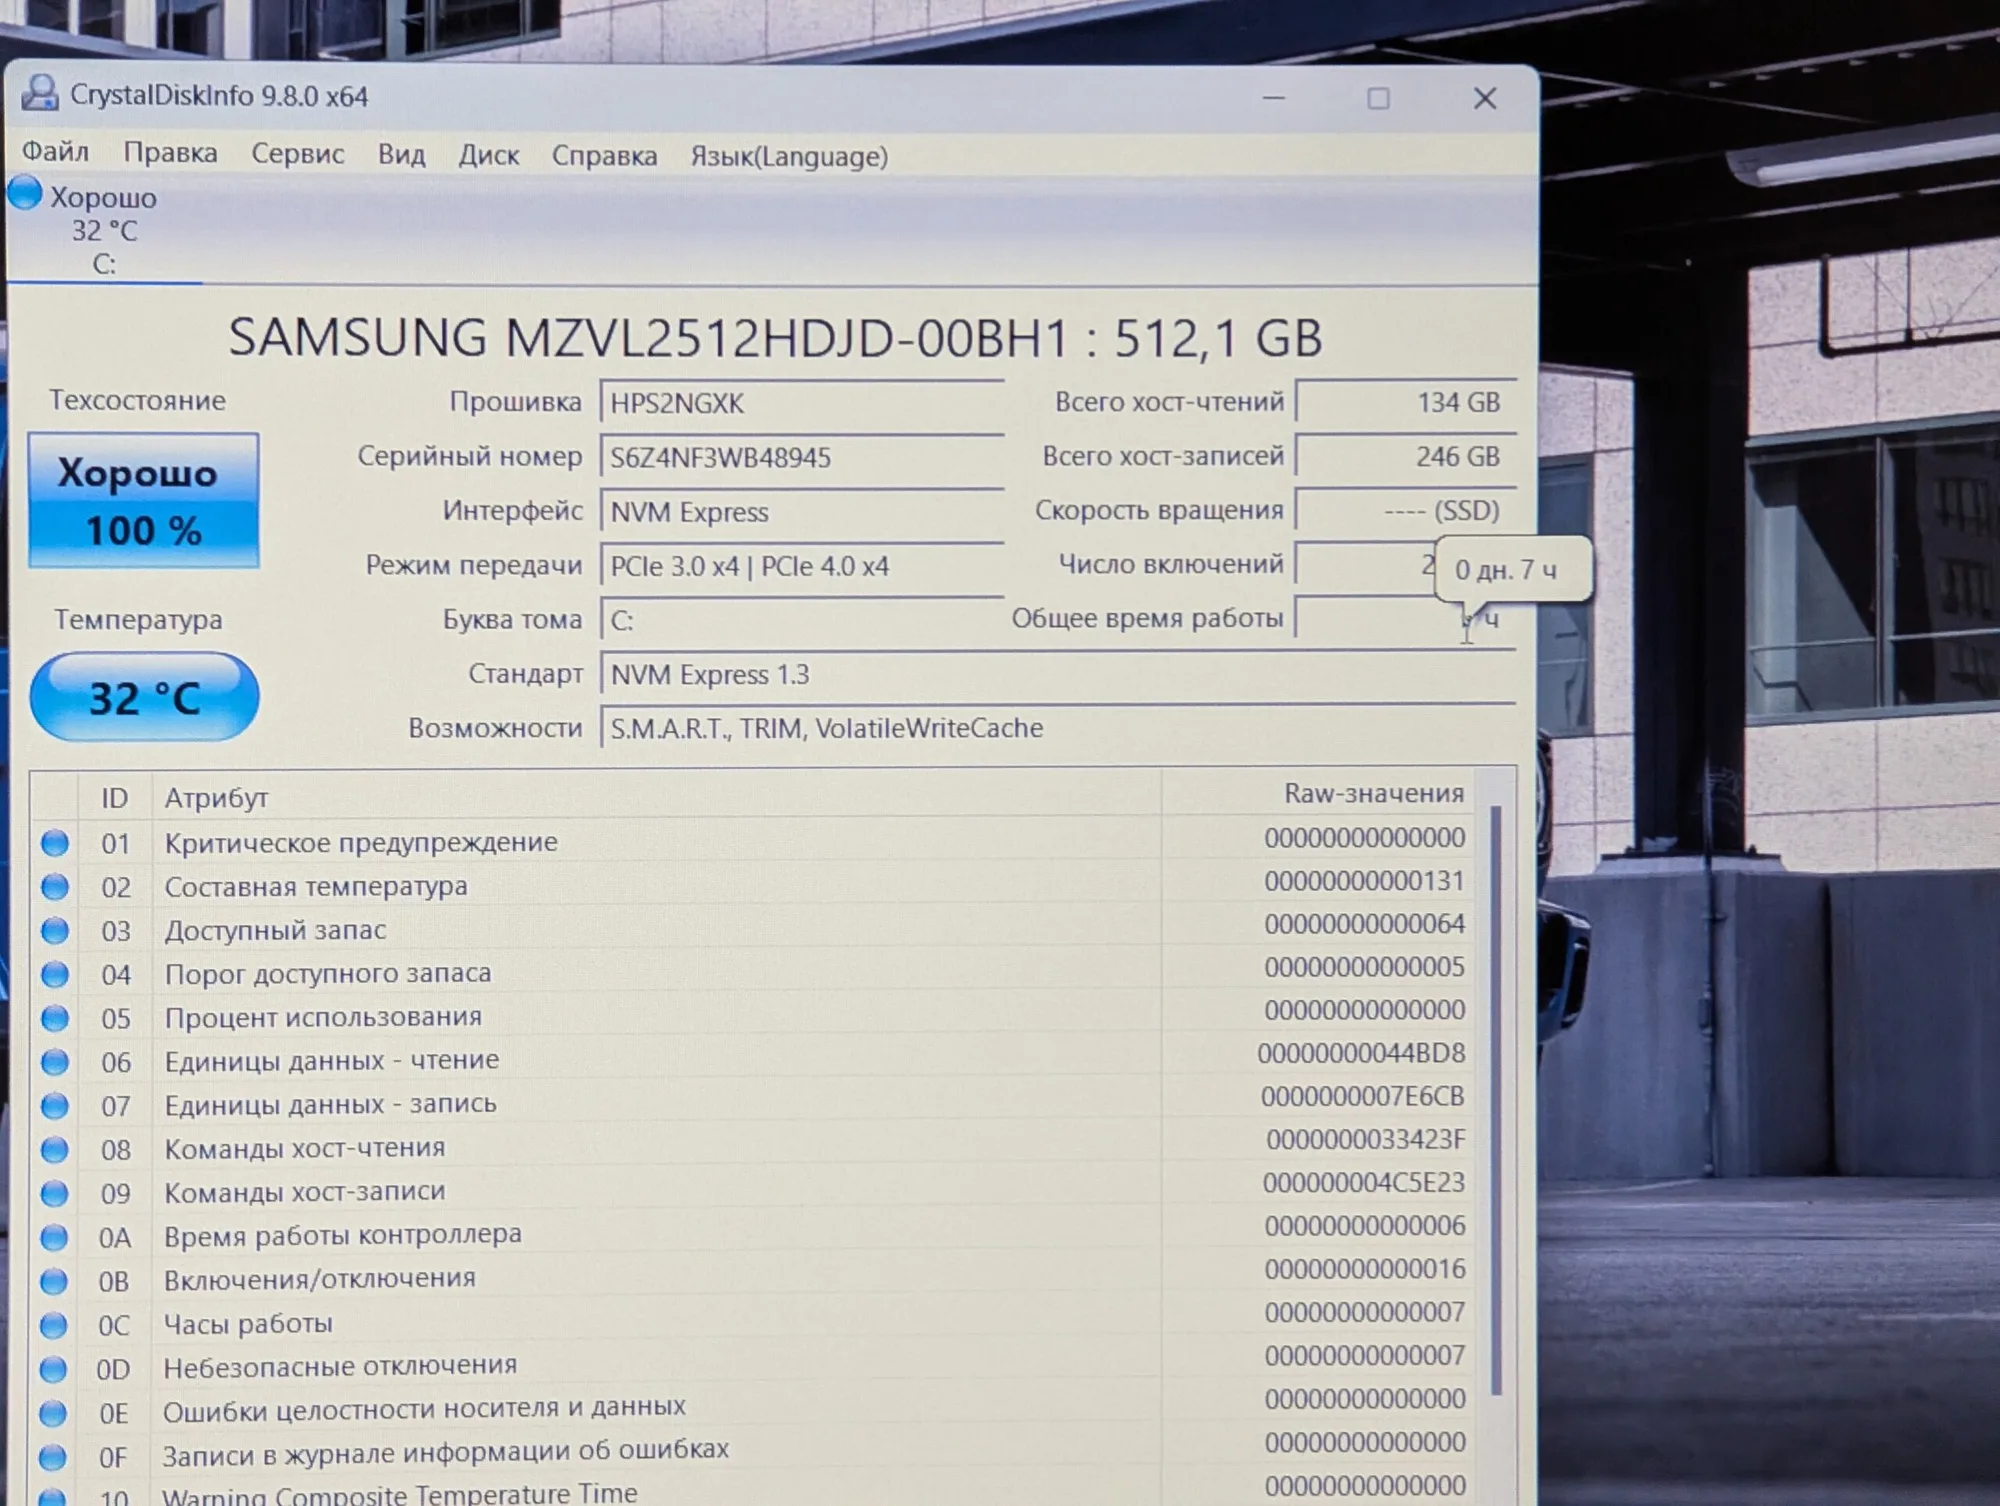Click the 246 GB host writes value
The height and width of the screenshot is (1506, 2000).
(1405, 456)
